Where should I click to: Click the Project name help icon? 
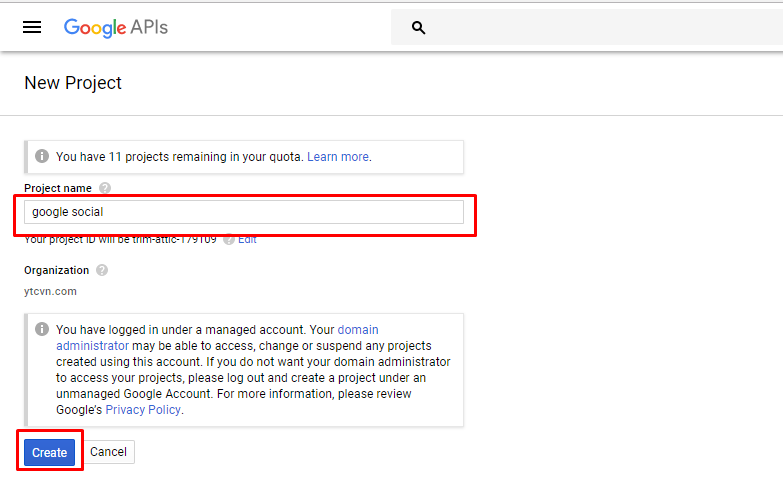pos(105,188)
